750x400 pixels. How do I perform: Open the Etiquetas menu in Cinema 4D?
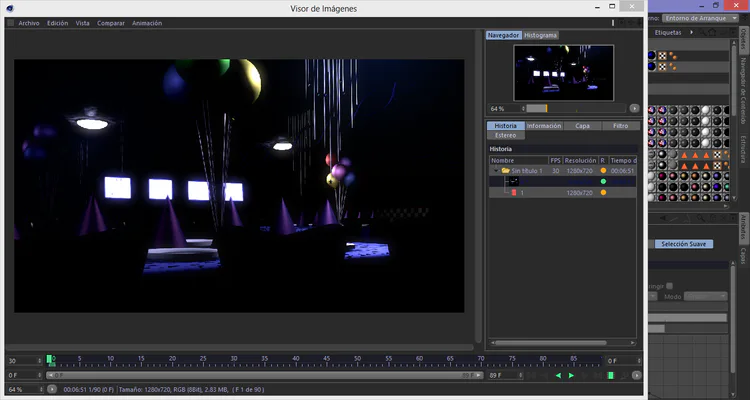click(x=668, y=33)
